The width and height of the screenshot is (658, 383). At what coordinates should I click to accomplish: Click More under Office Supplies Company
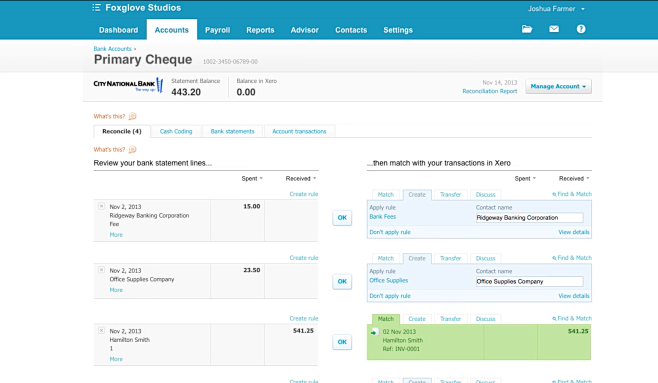(x=116, y=290)
